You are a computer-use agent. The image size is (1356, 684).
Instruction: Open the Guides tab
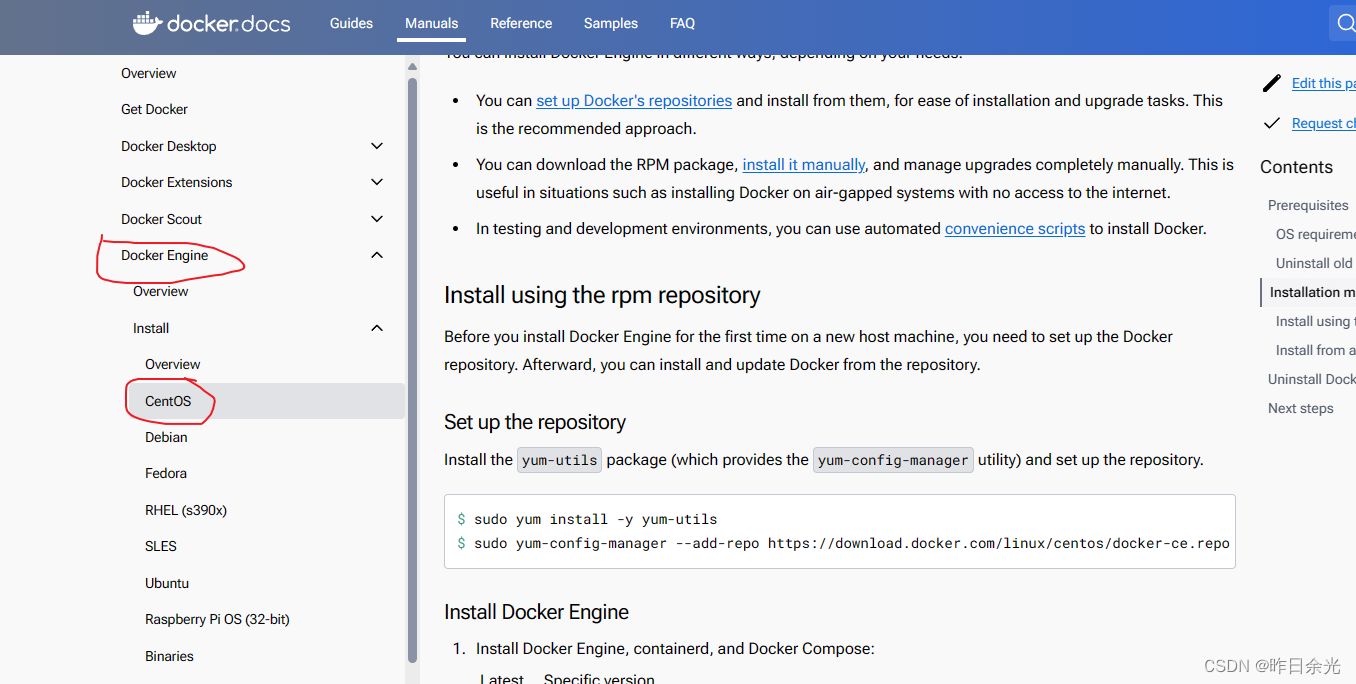351,23
